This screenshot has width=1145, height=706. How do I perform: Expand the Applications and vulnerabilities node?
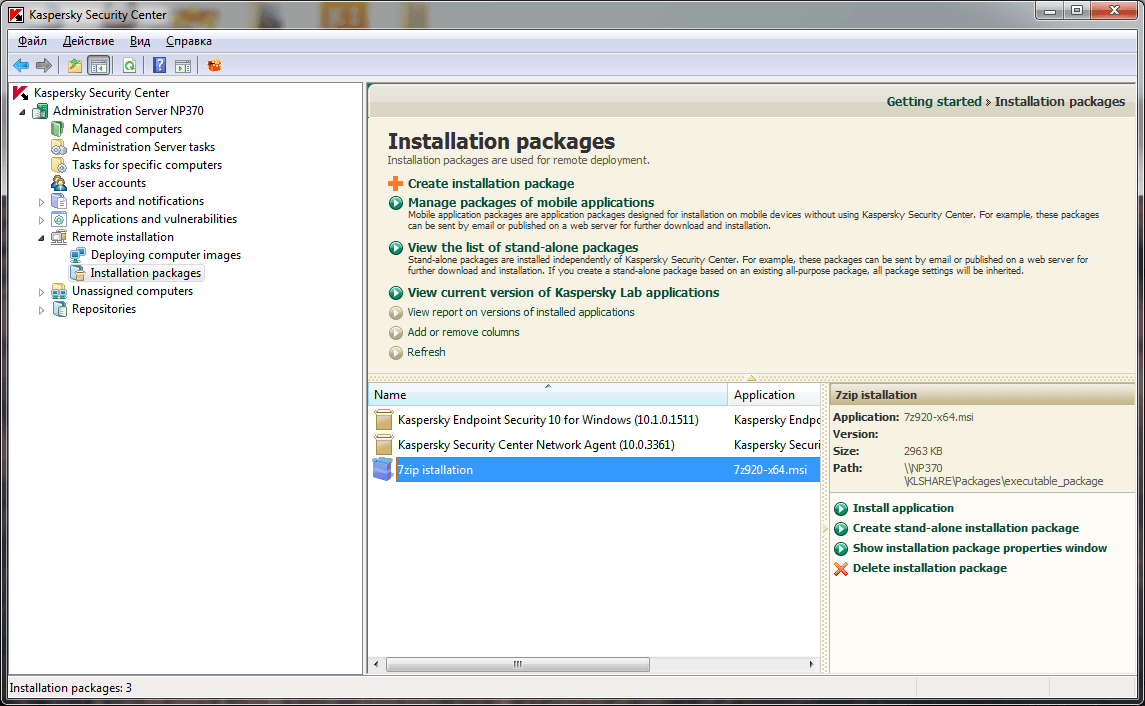pos(41,220)
